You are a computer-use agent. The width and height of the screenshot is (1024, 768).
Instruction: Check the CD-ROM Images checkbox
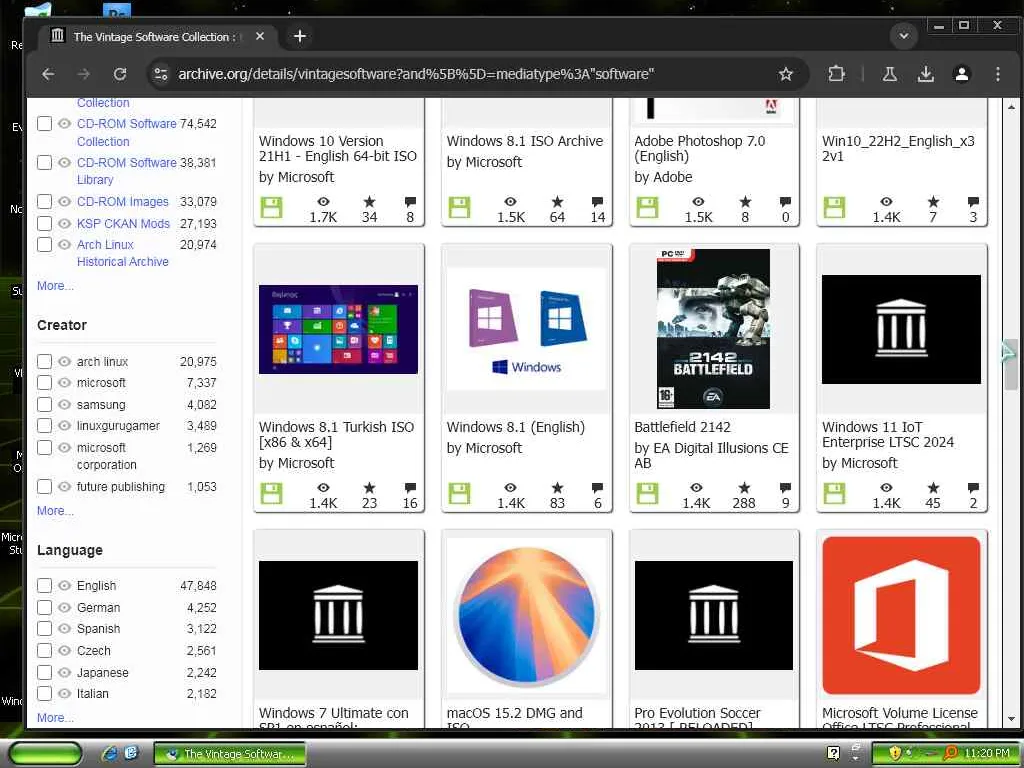click(44, 201)
